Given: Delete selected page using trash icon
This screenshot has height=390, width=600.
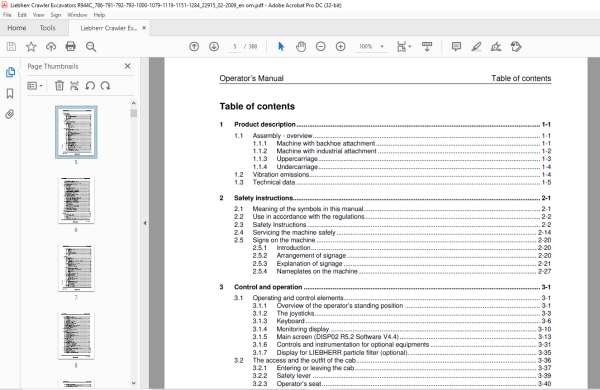Looking at the screenshot, I should (x=59, y=86).
